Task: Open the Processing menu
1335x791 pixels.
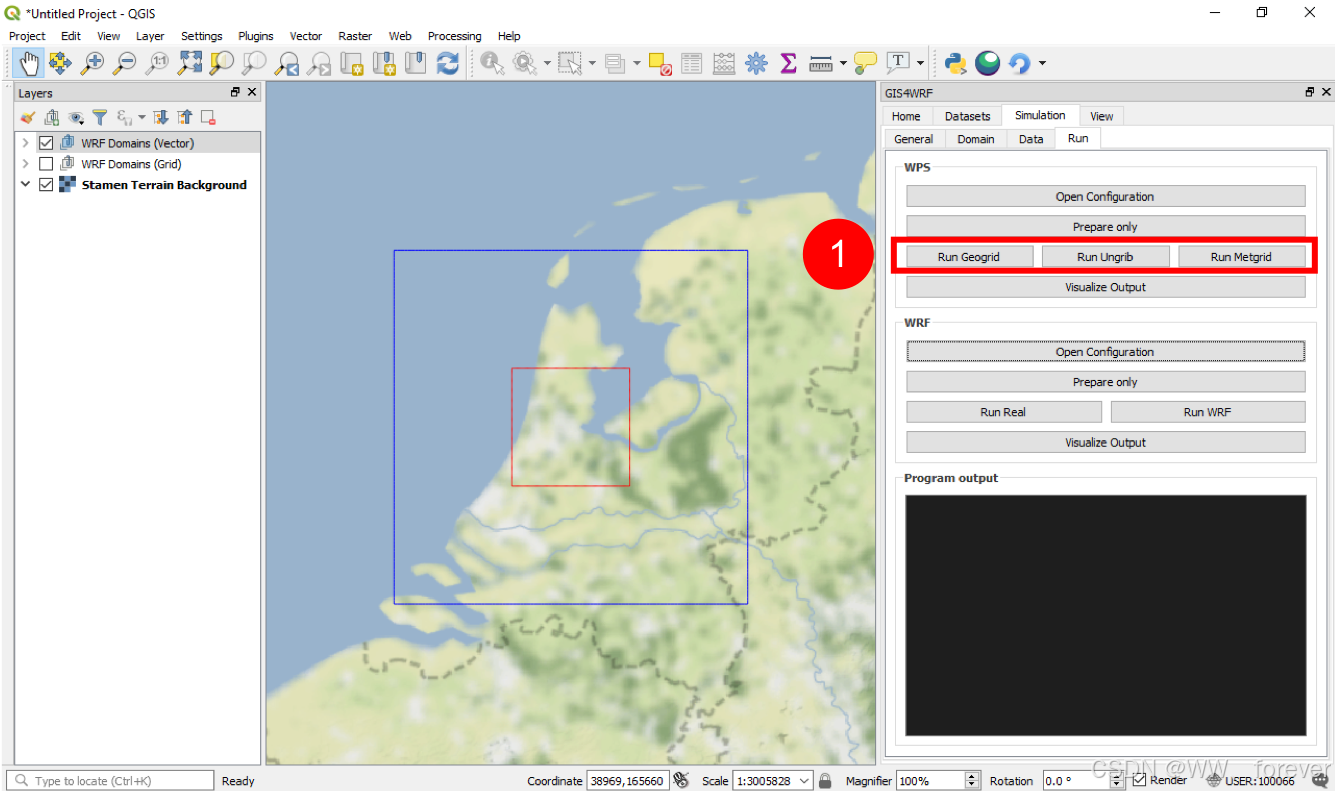Action: 454,36
